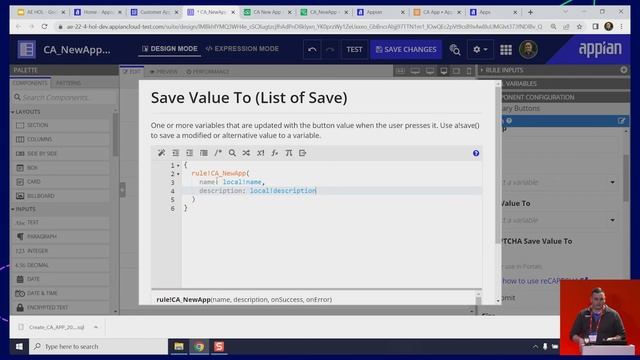Click the interface object icon beside CA_NewApp
The width and height of the screenshot is (640, 360).
[x=27, y=49]
